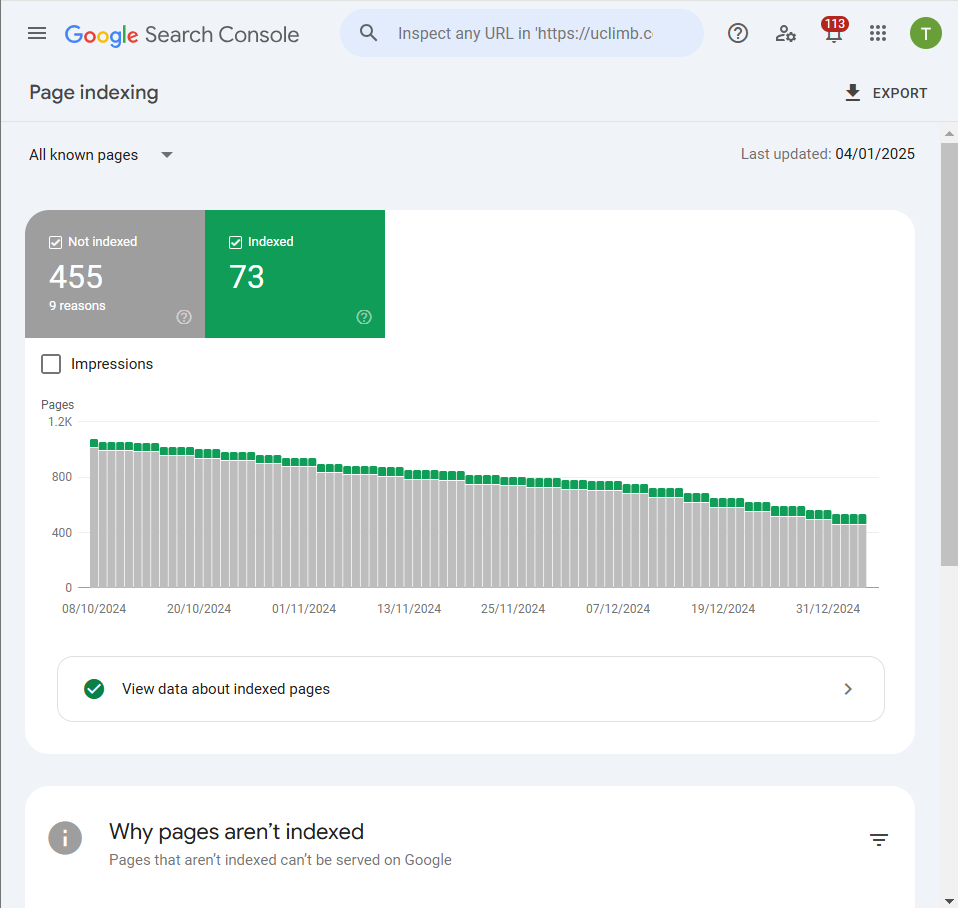Expand the All known pages dropdown
The height and width of the screenshot is (908, 958).
pos(101,155)
